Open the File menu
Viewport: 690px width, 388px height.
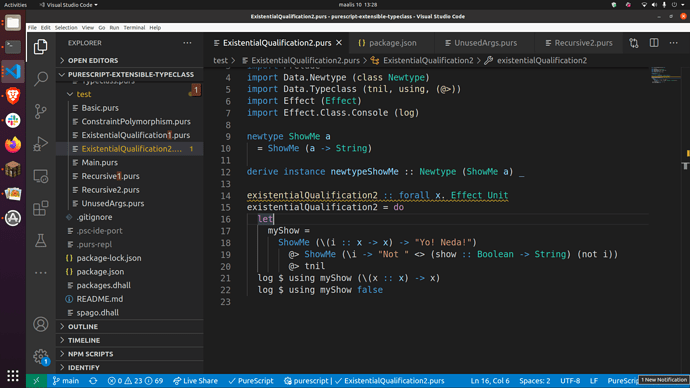32,28
